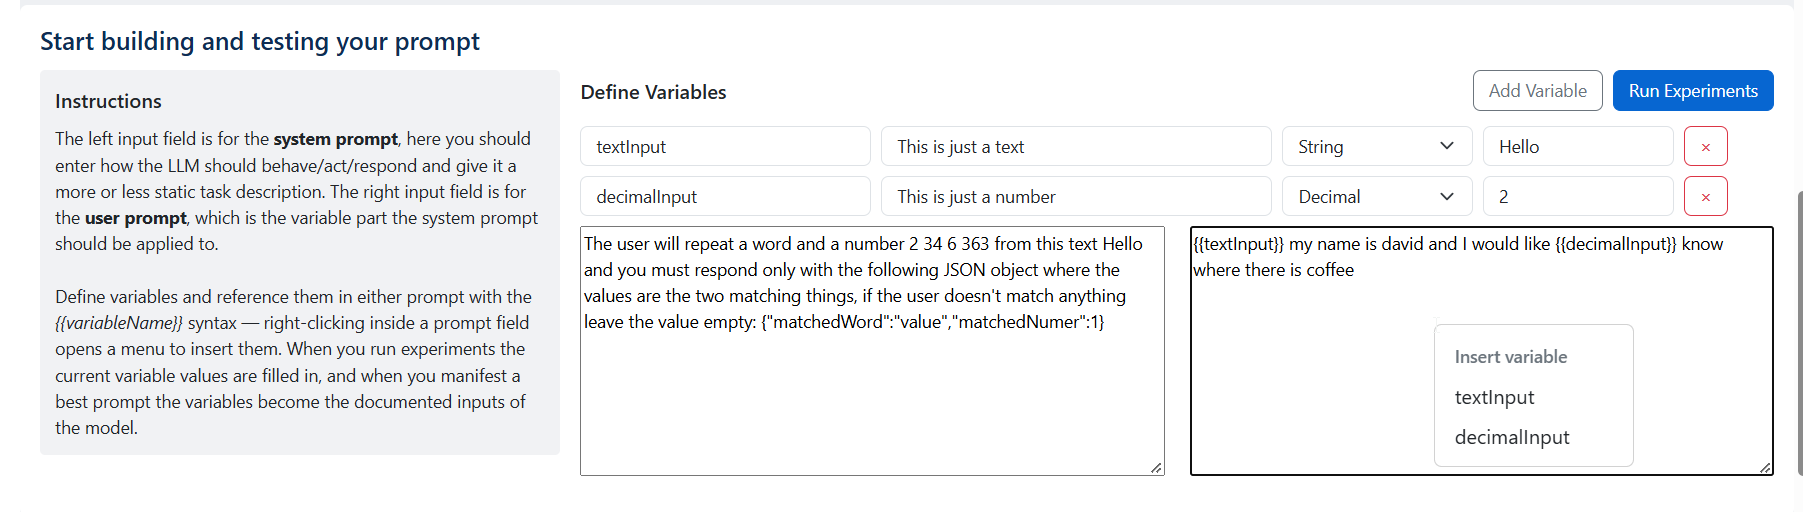Click the Hello value field
The image size is (1803, 512).
(x=1577, y=147)
